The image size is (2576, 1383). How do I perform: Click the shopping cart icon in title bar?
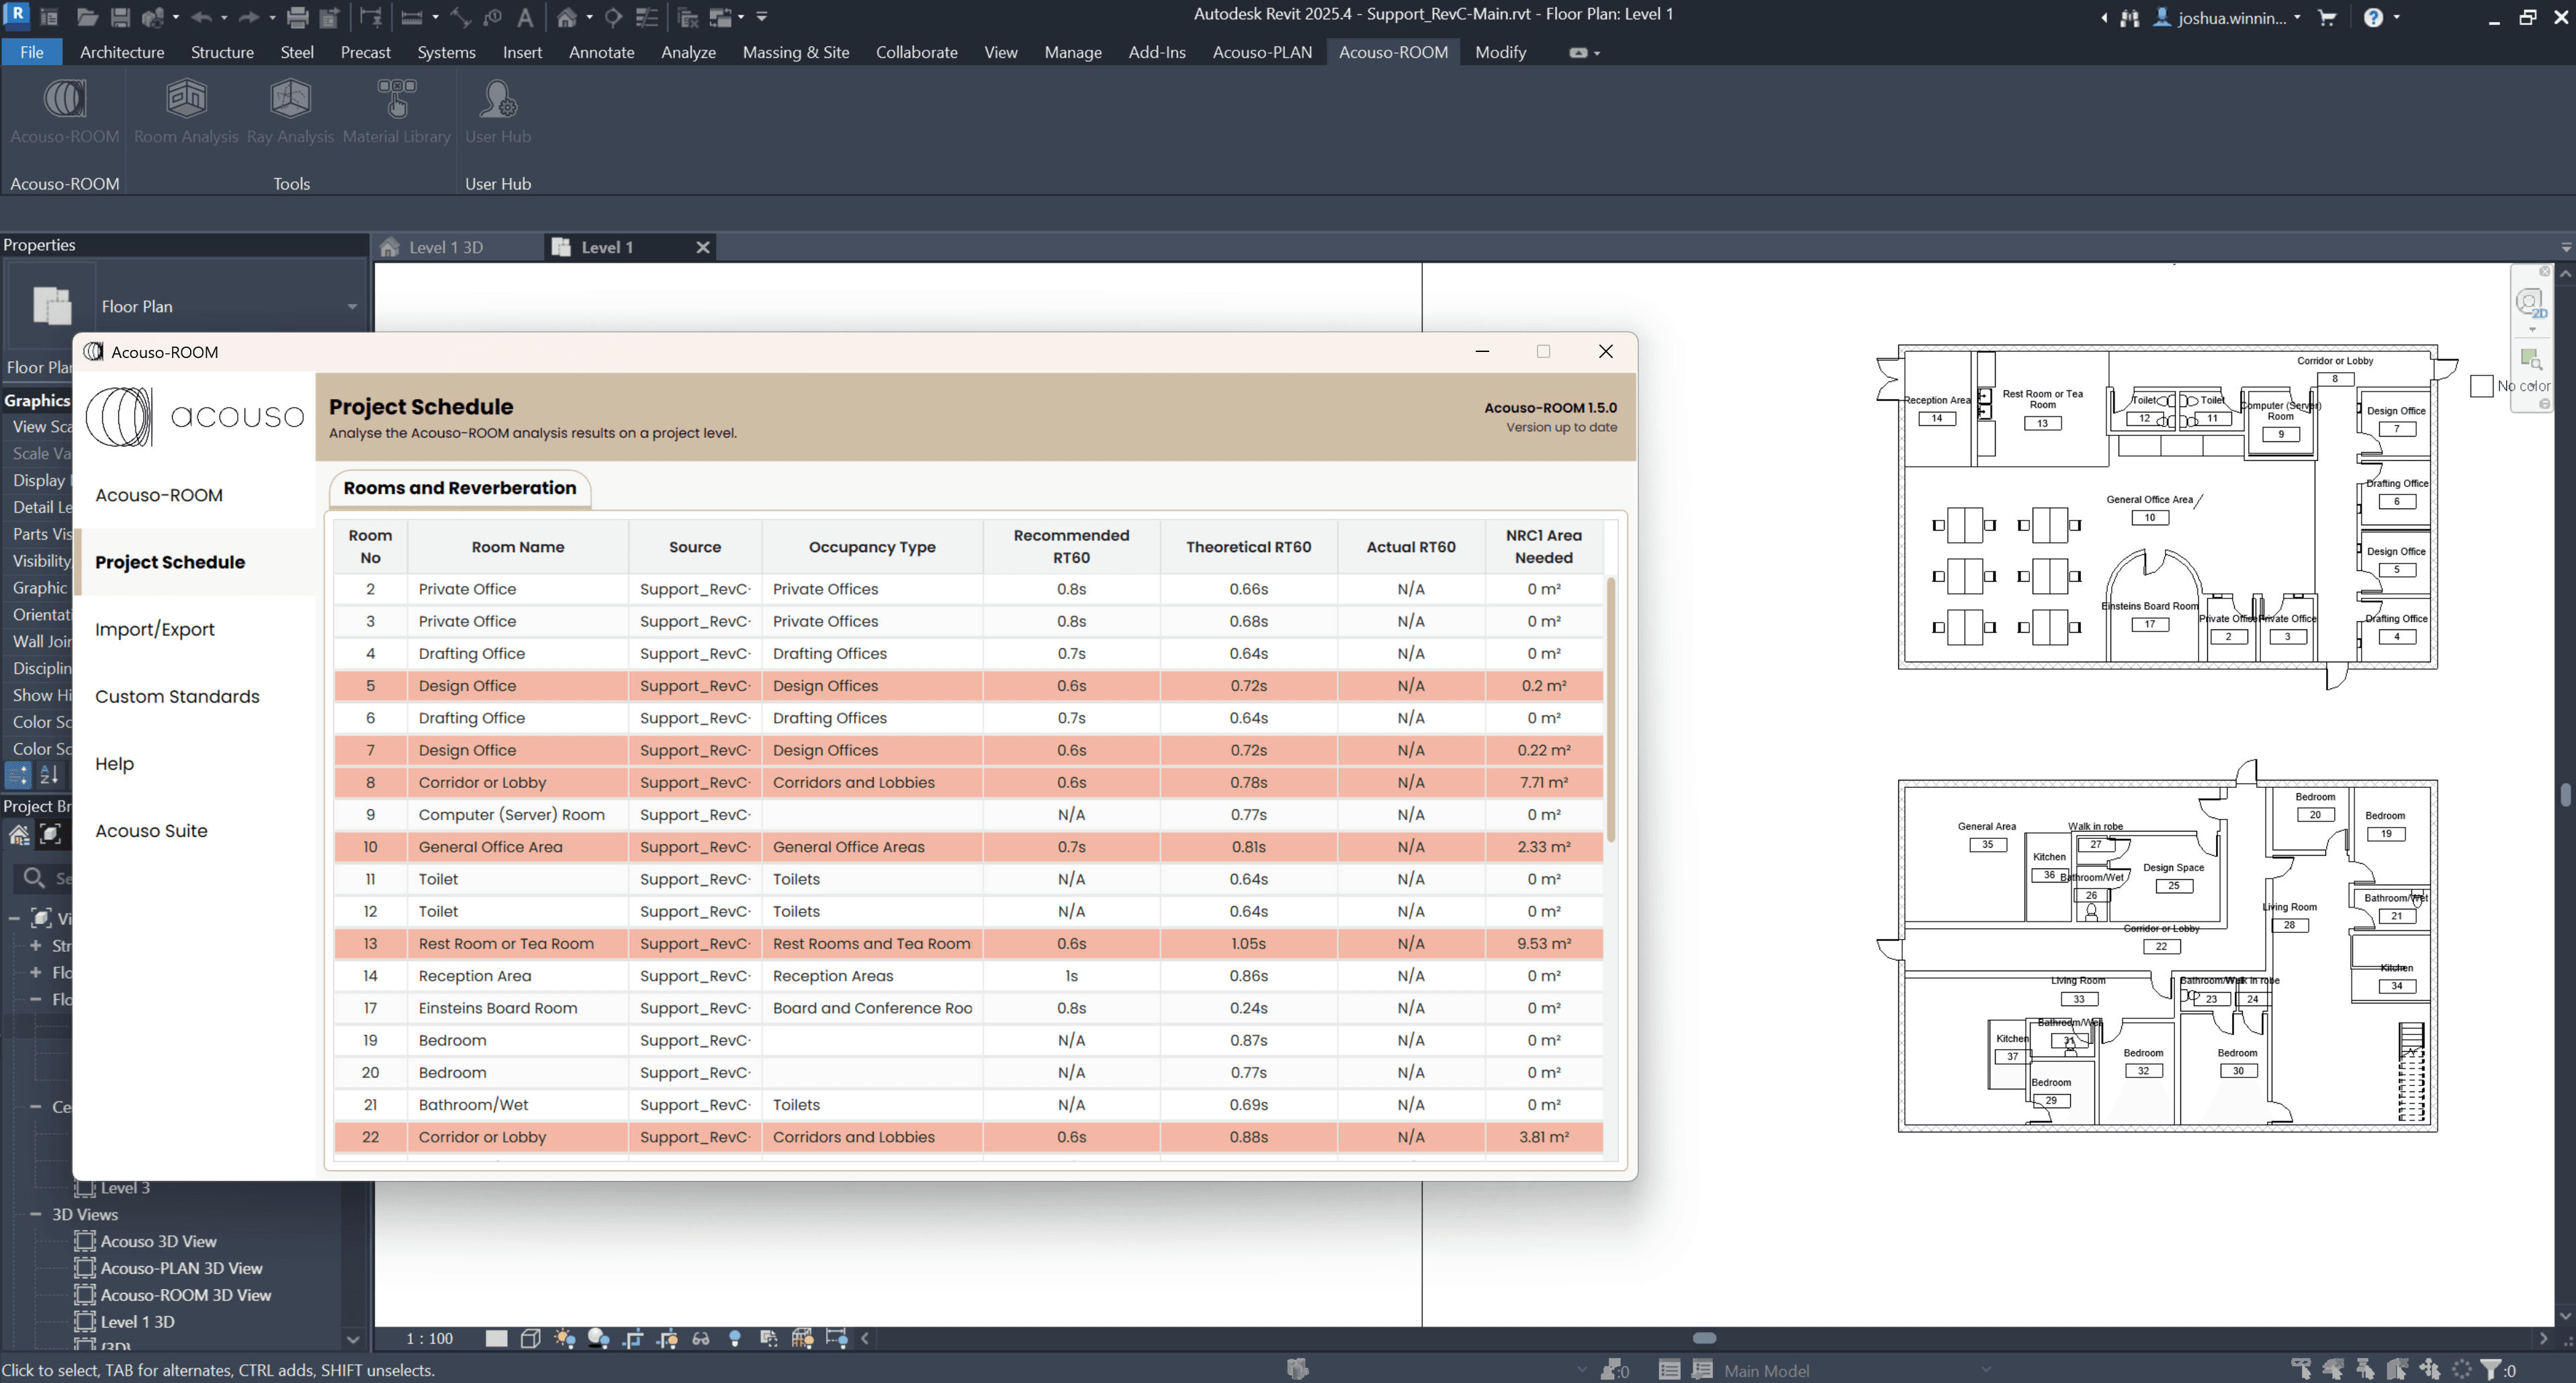coord(2327,17)
